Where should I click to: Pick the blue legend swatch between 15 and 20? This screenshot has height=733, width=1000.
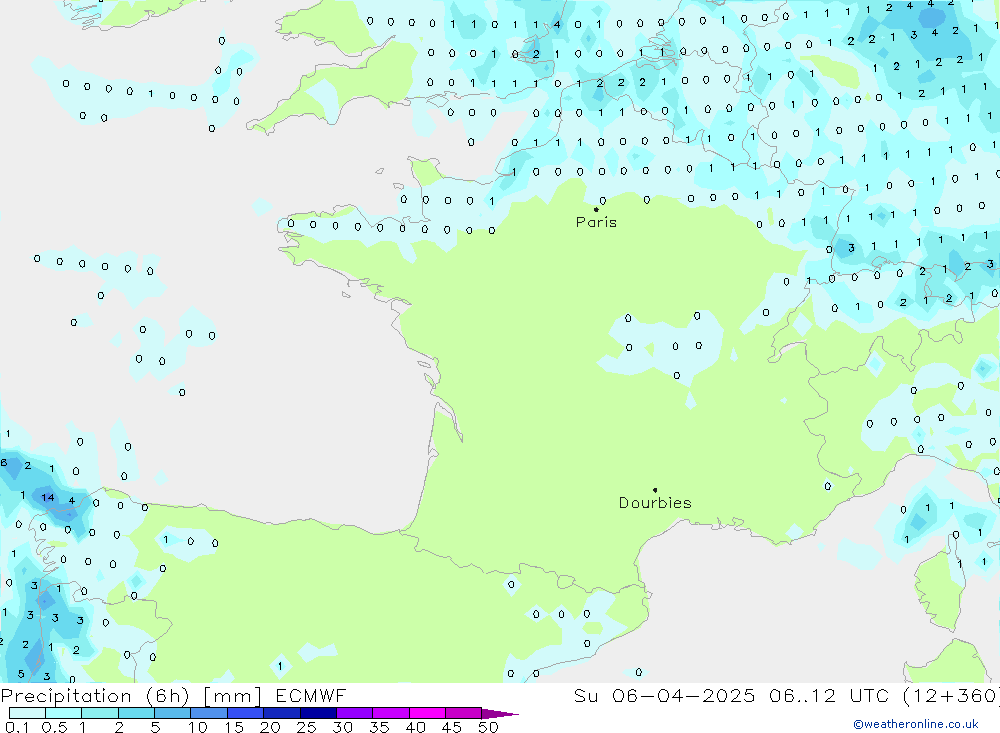click(x=246, y=713)
